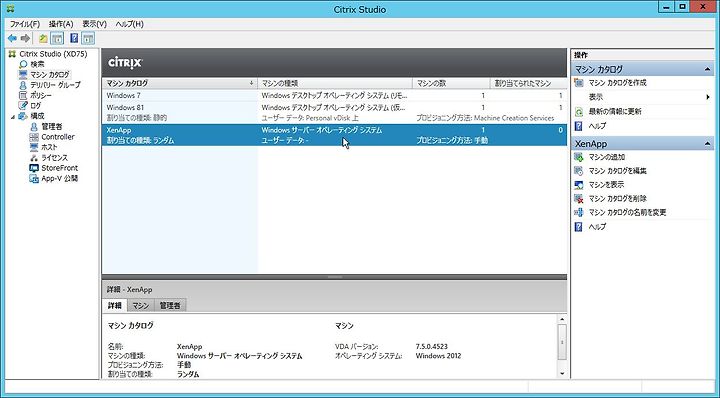Sort by マシンの数 column header
The image size is (720, 398).
(x=451, y=83)
